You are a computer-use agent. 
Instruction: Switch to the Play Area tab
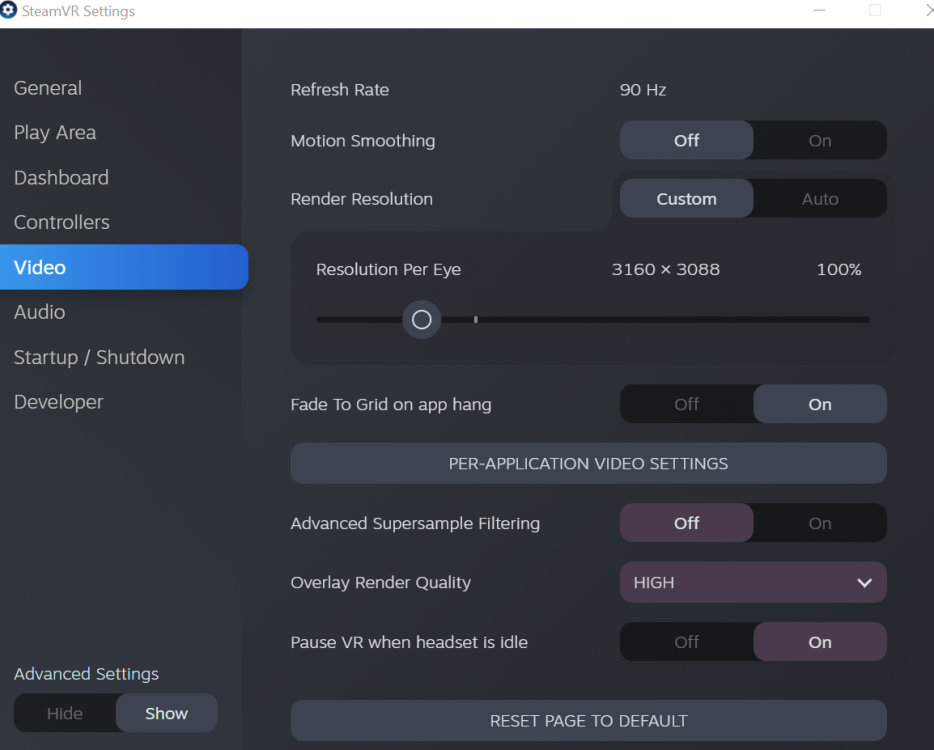pyautogui.click(x=55, y=133)
